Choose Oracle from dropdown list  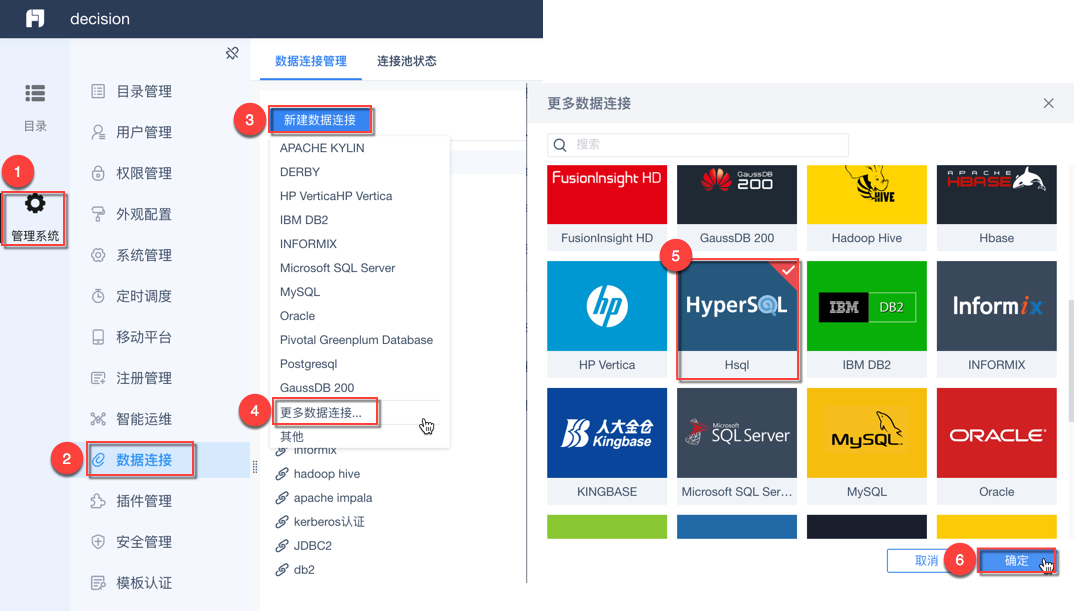297,316
